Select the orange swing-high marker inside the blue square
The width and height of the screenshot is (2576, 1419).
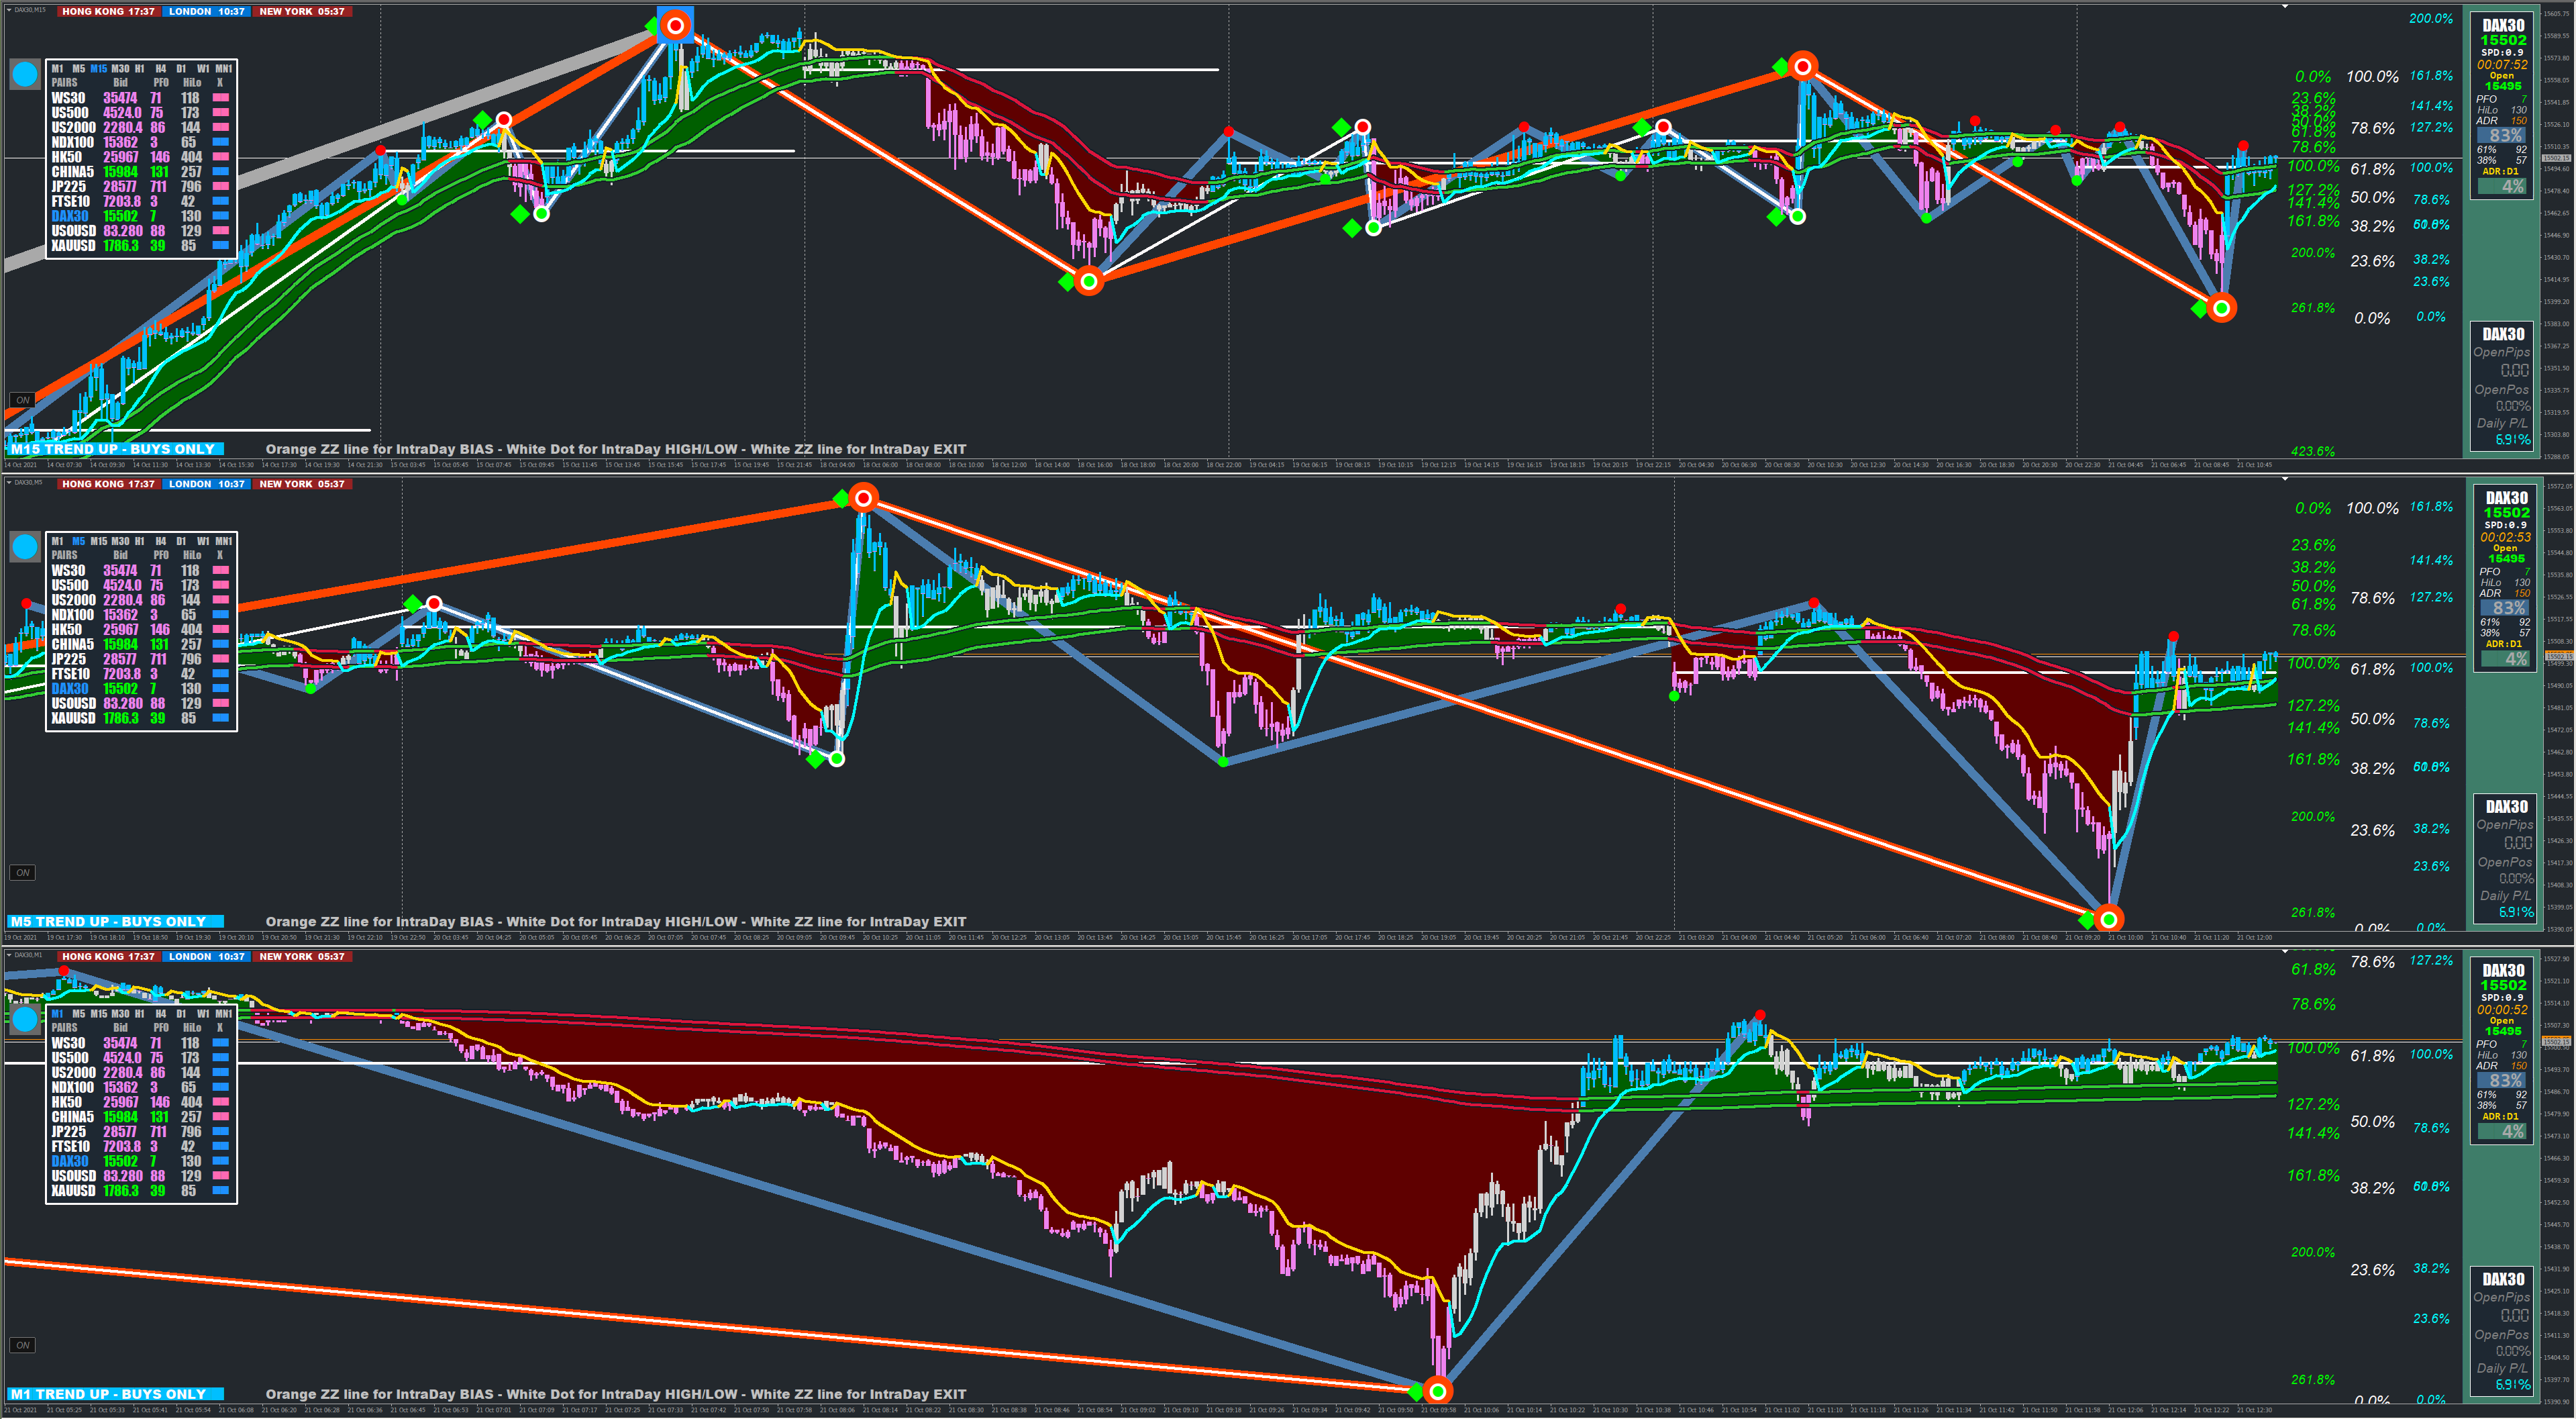(675, 25)
